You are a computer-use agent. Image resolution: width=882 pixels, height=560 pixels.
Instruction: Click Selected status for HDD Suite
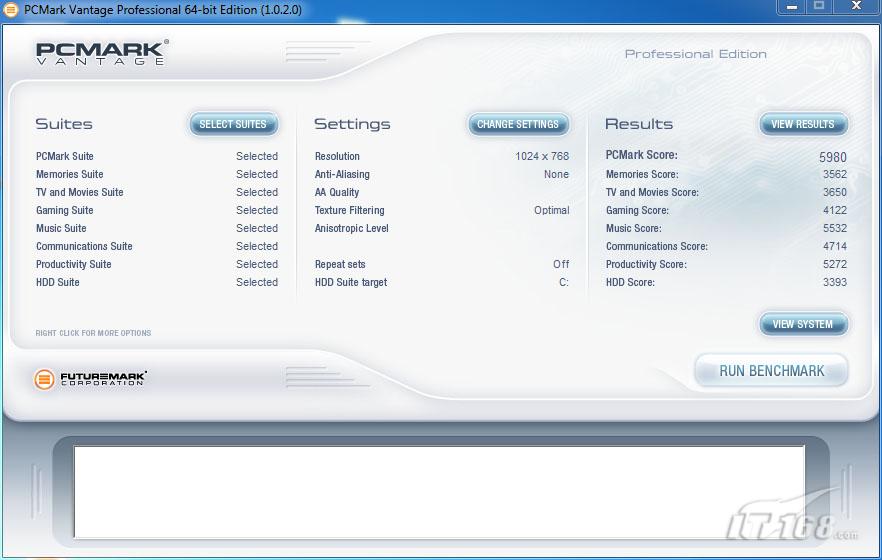pyautogui.click(x=257, y=282)
